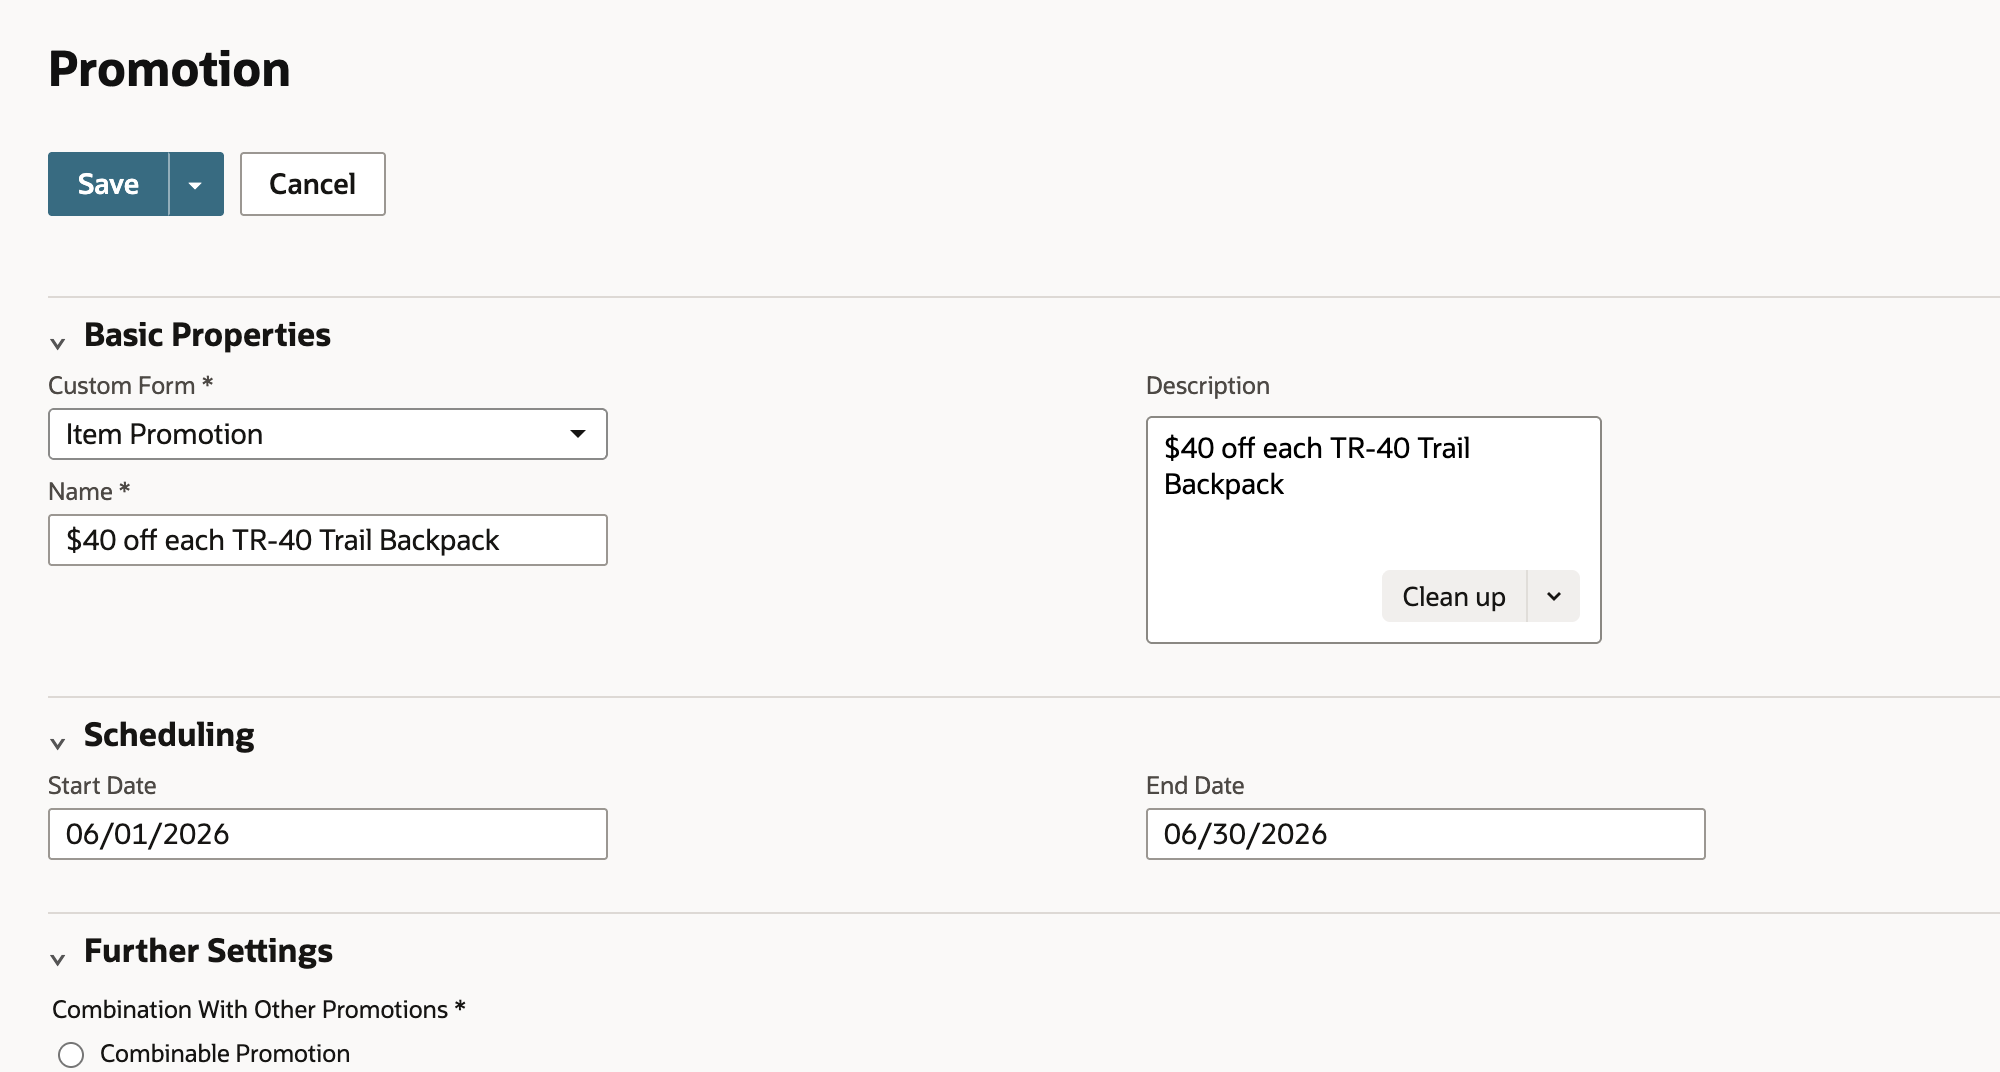The image size is (2000, 1072).
Task: Collapse the Scheduling section
Action: point(58,743)
